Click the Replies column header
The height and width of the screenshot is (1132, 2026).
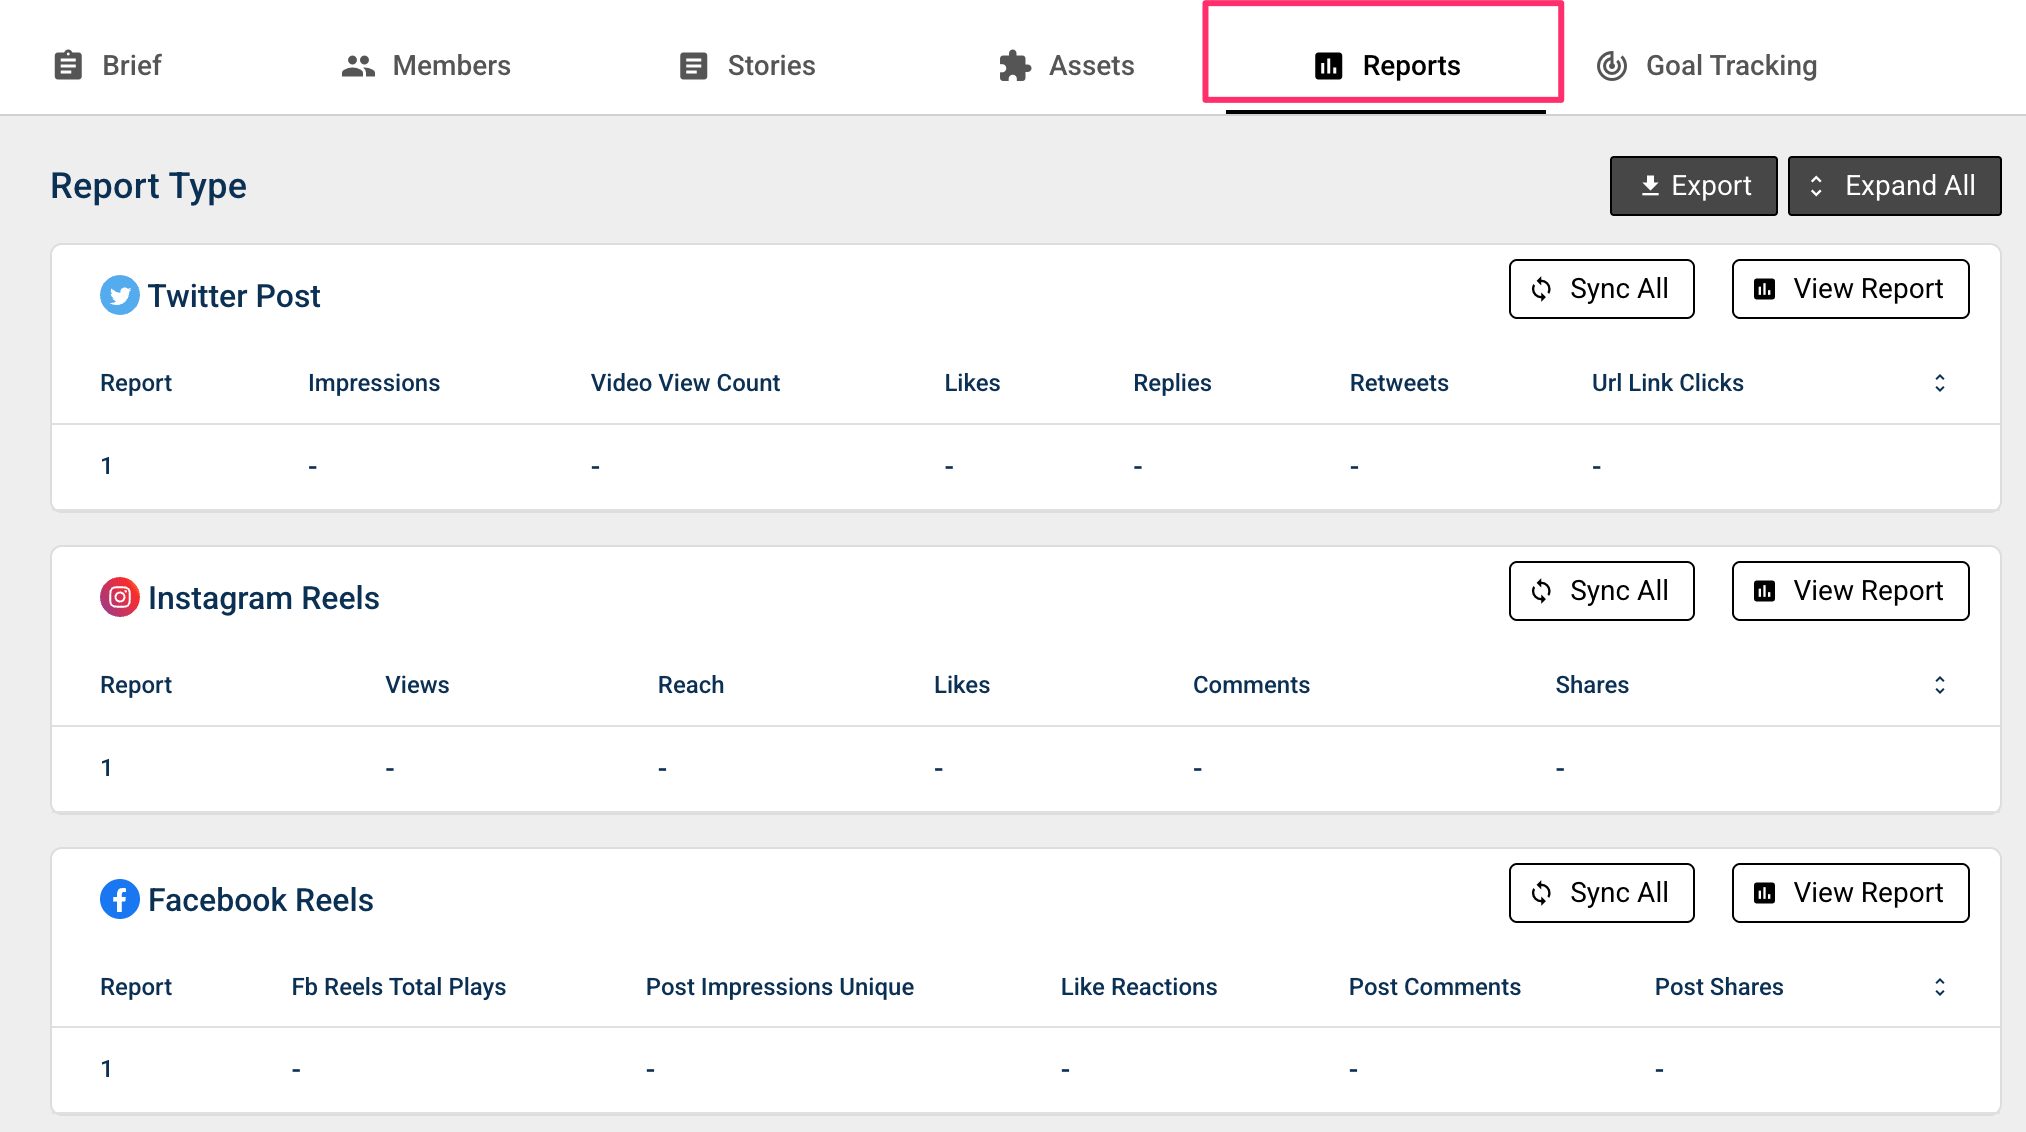1172,383
